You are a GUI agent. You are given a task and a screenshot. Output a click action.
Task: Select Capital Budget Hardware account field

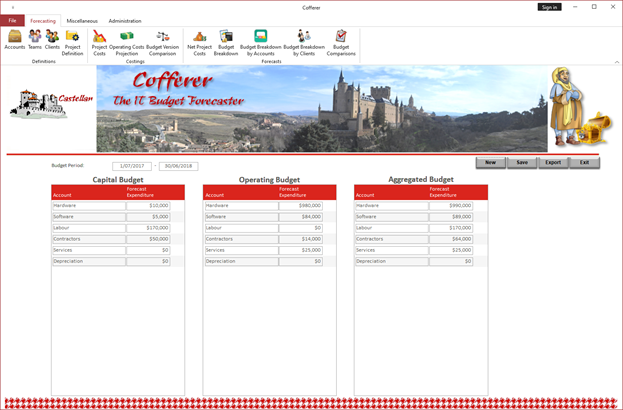coord(89,206)
